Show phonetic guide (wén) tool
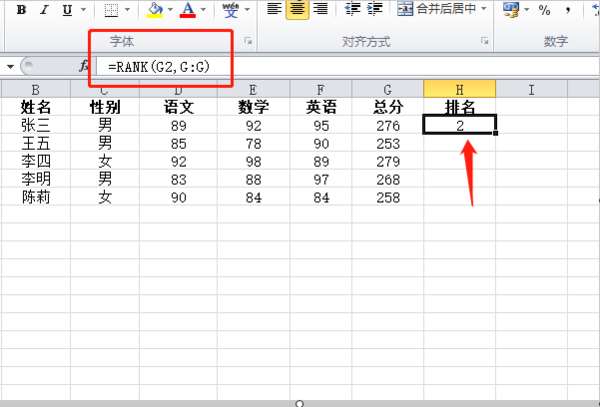Viewport: 600px width, 407px height. (x=231, y=10)
